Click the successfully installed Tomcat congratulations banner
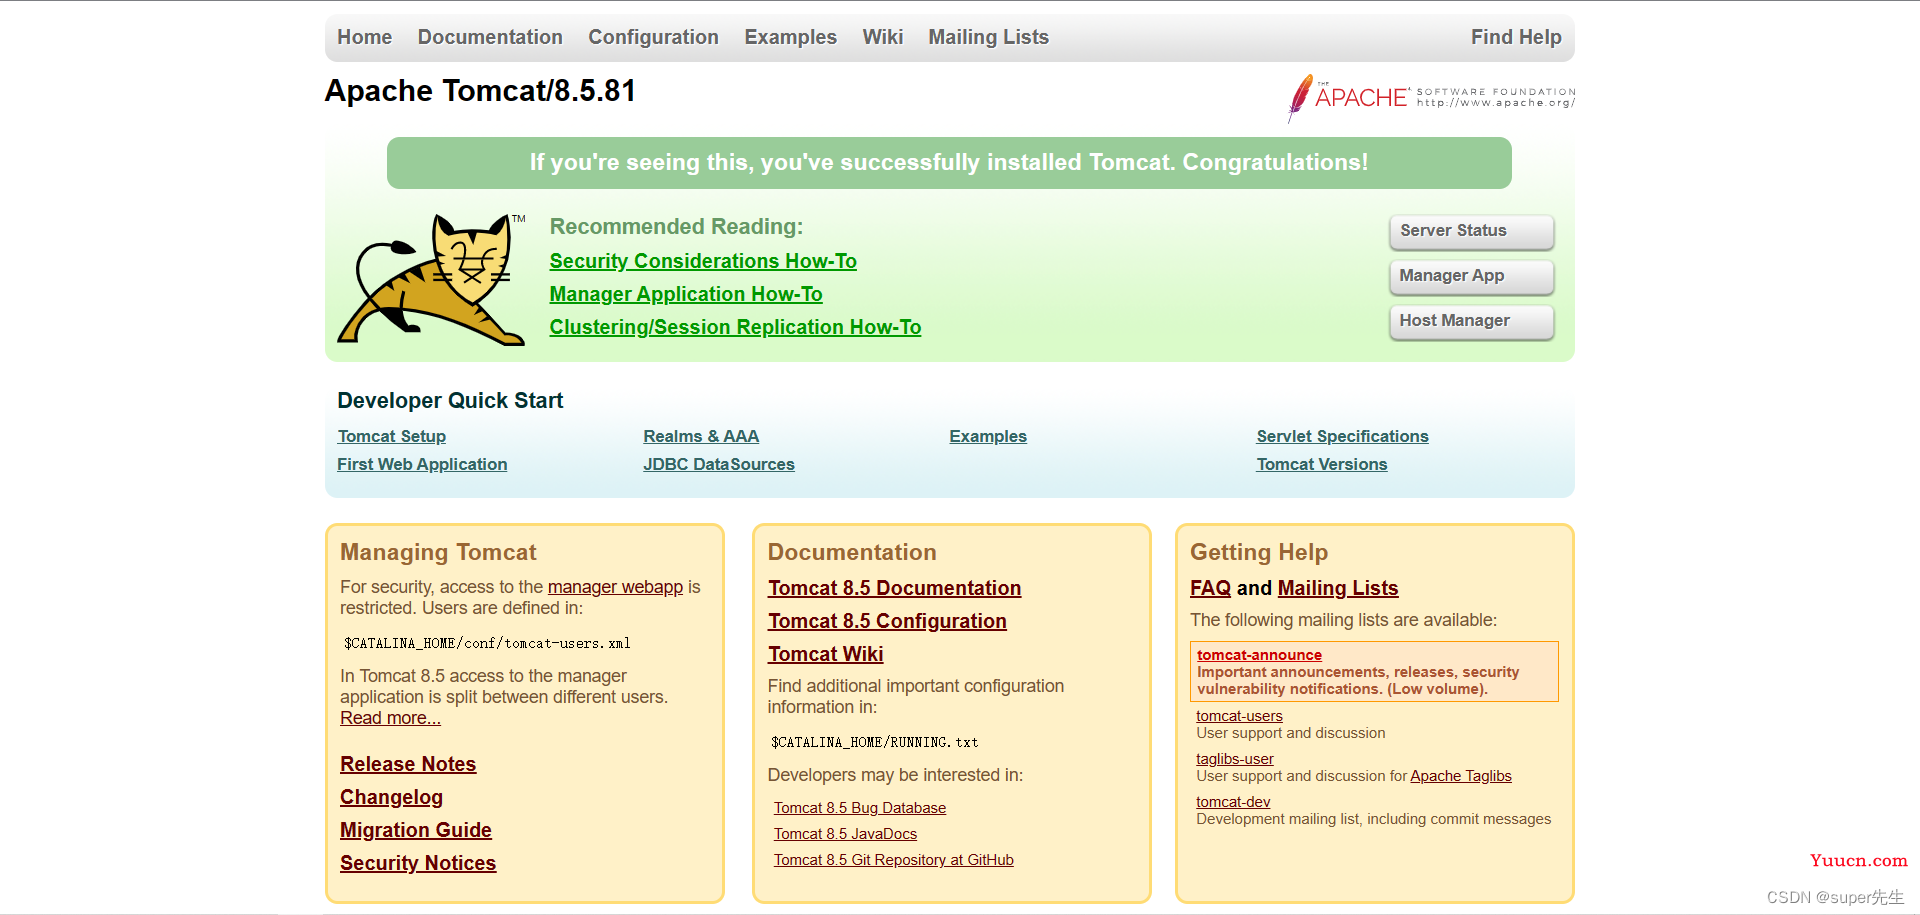The width and height of the screenshot is (1920, 915). 949,163
